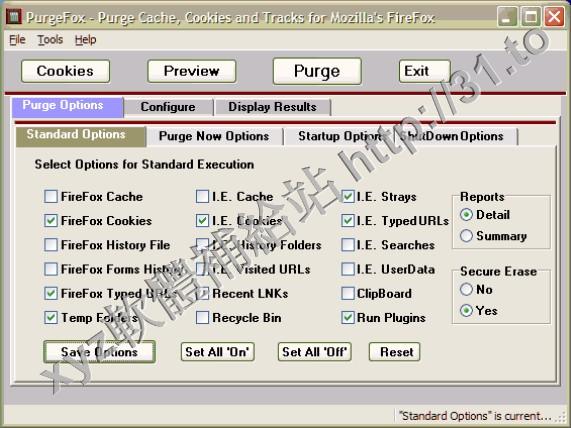Open the Tools menu
Screen dimensions: 571x428
click(50, 39)
